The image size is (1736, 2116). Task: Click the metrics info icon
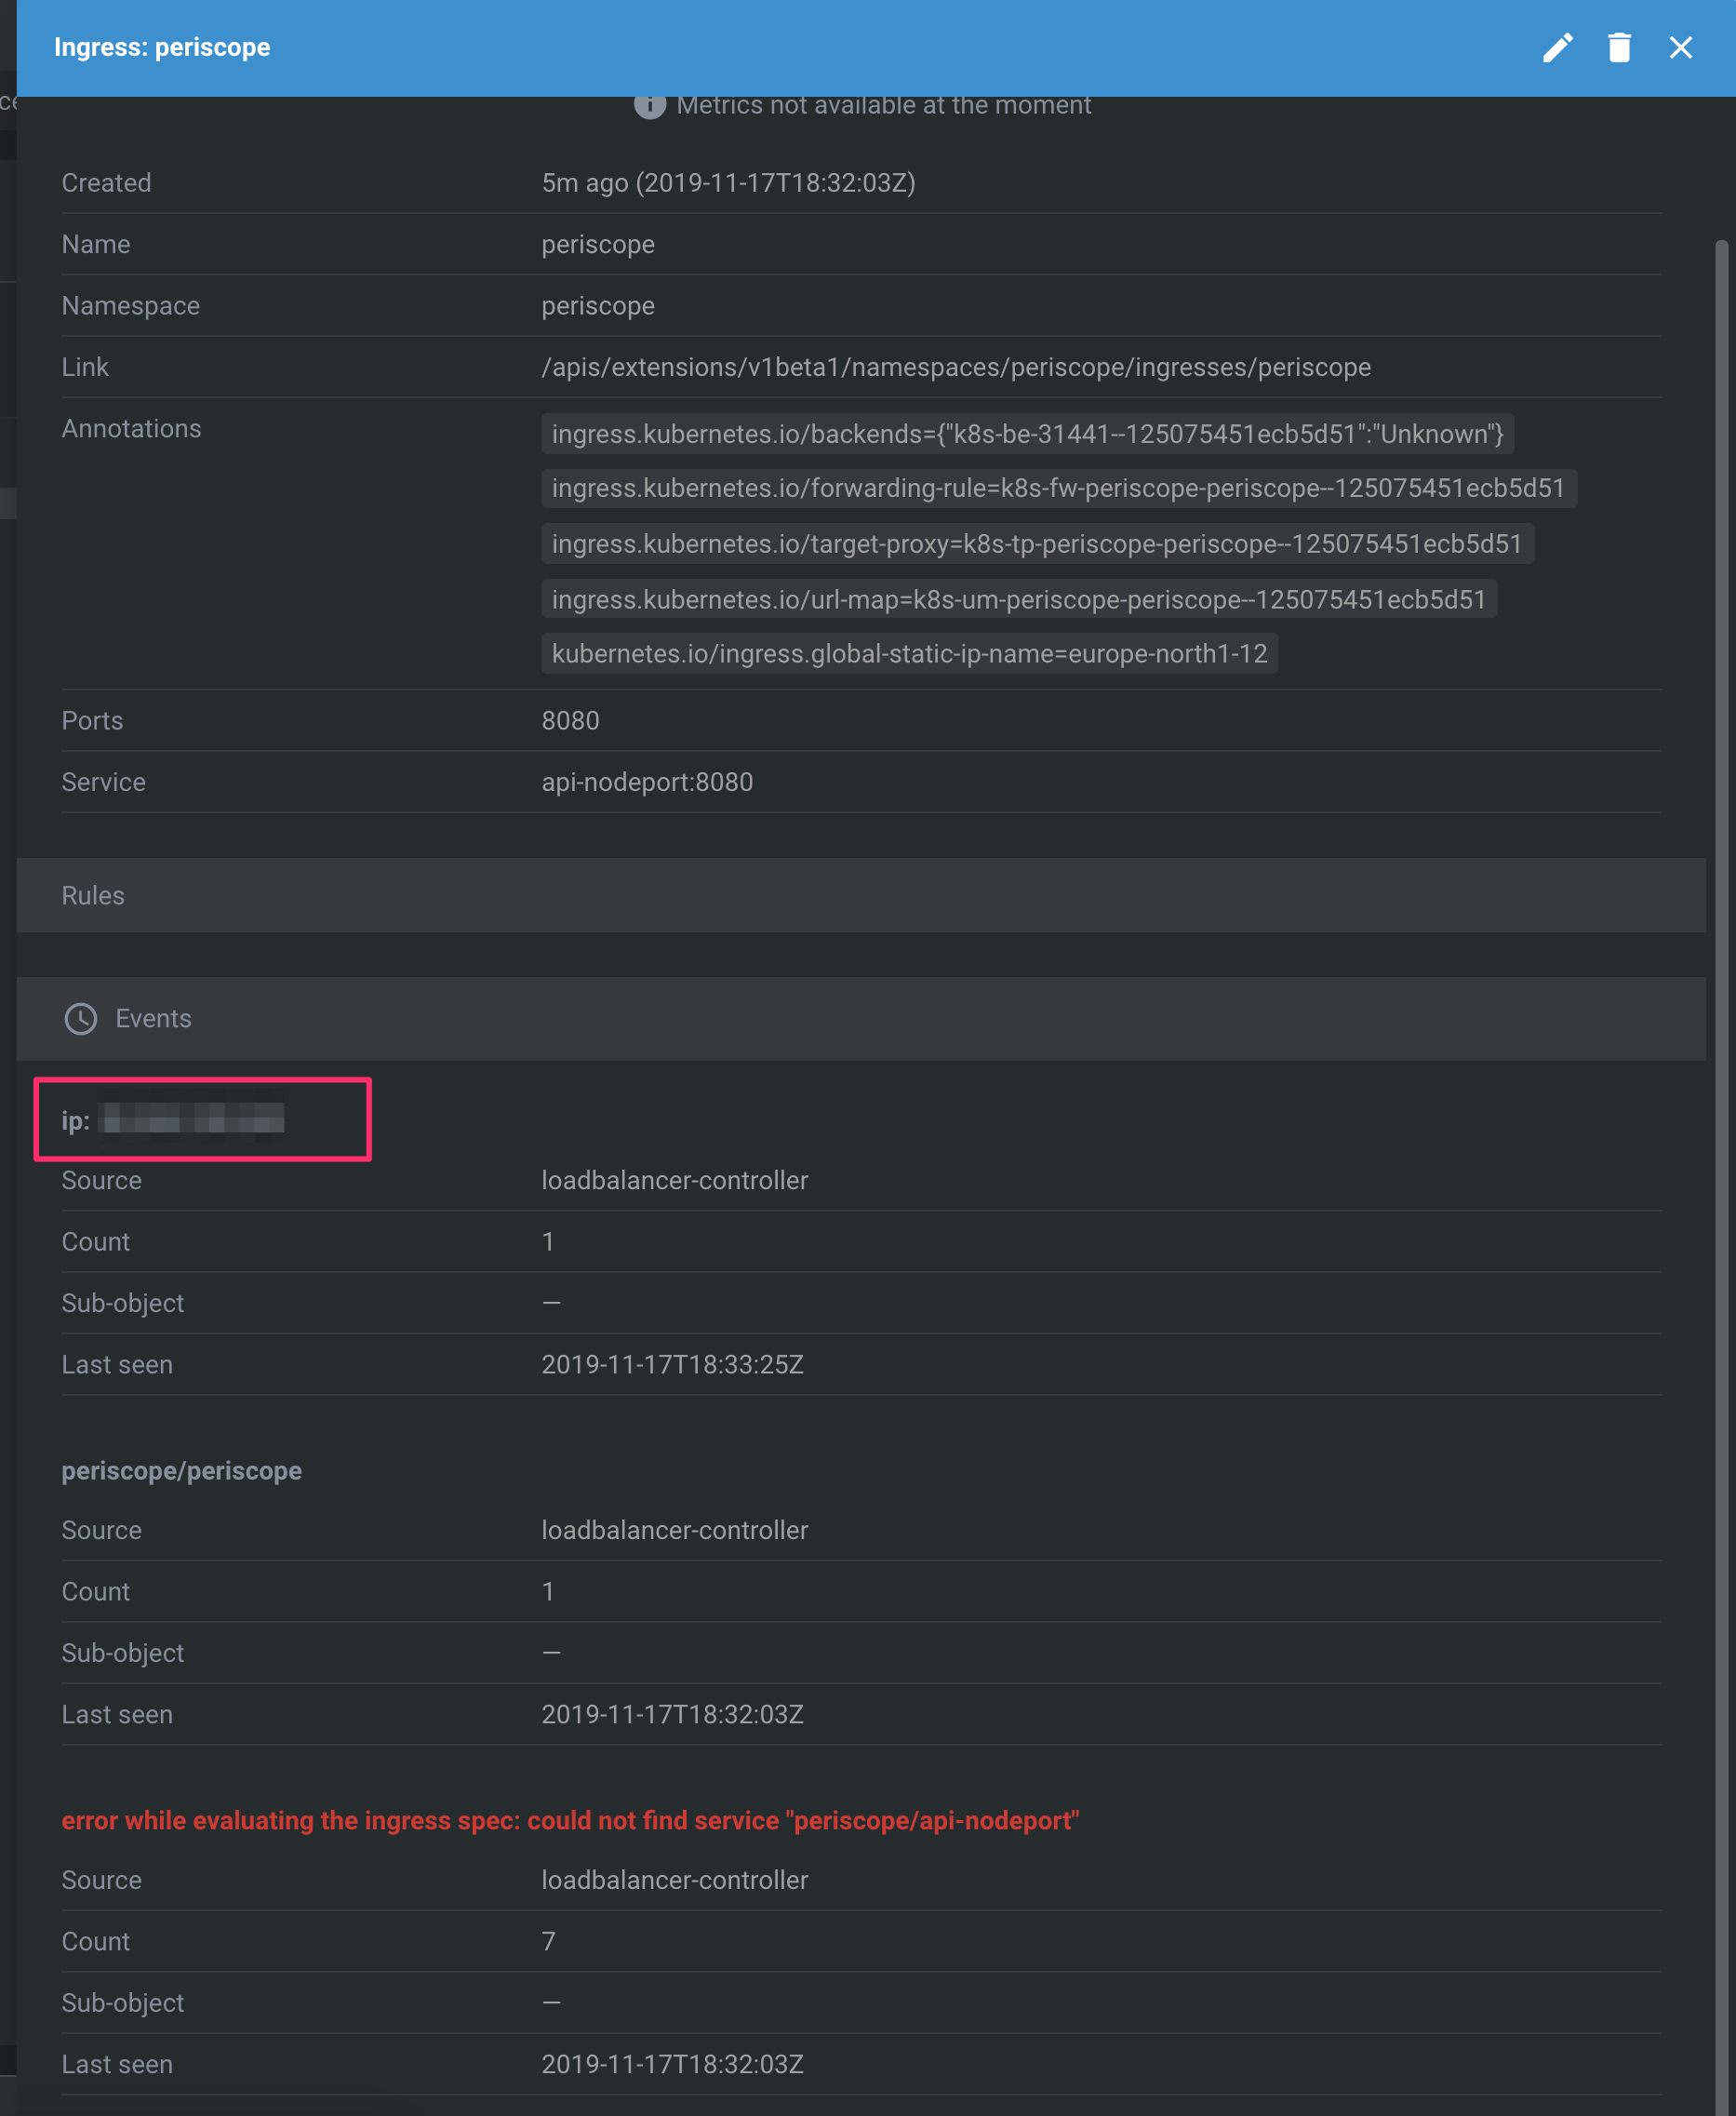point(650,105)
